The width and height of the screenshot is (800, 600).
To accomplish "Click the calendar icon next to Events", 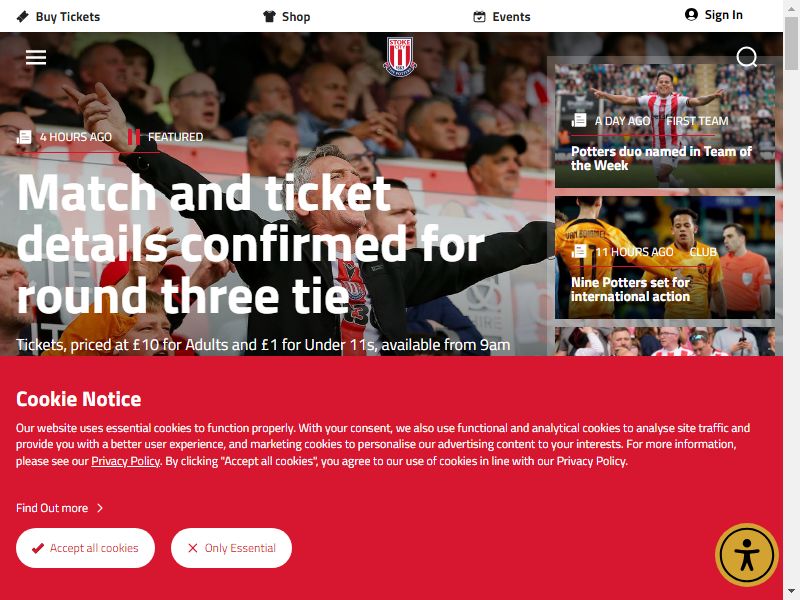I will (479, 17).
